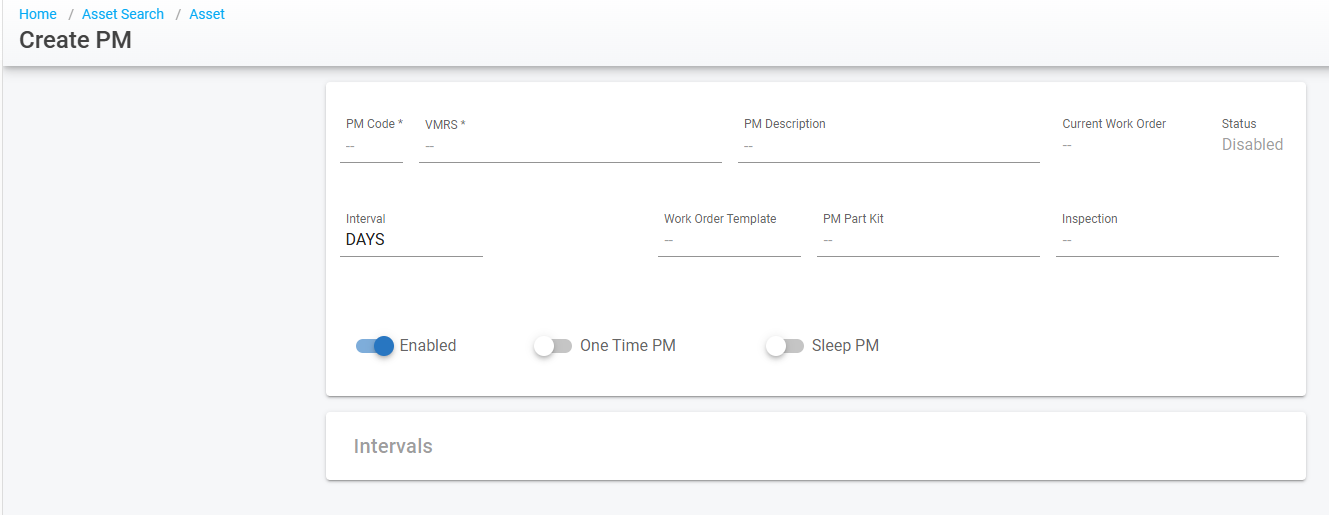Screen dimensions: 1329x515
Task: Click the Enabled toggle label text
Action: (x=428, y=346)
